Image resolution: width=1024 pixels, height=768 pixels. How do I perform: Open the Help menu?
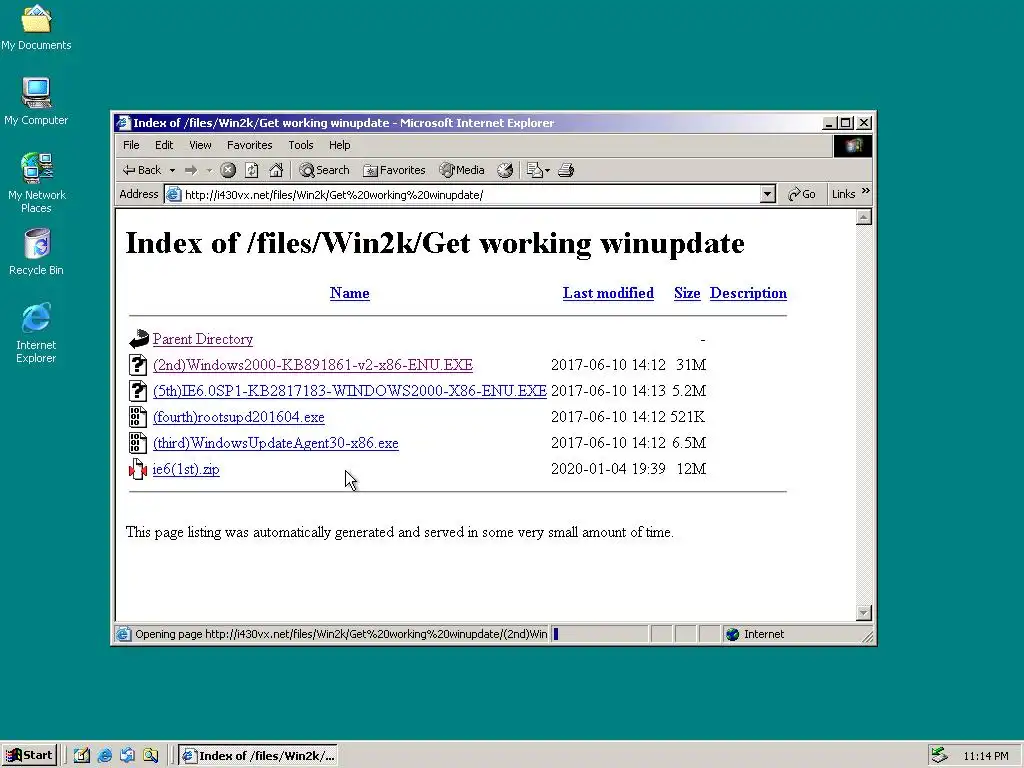(340, 145)
